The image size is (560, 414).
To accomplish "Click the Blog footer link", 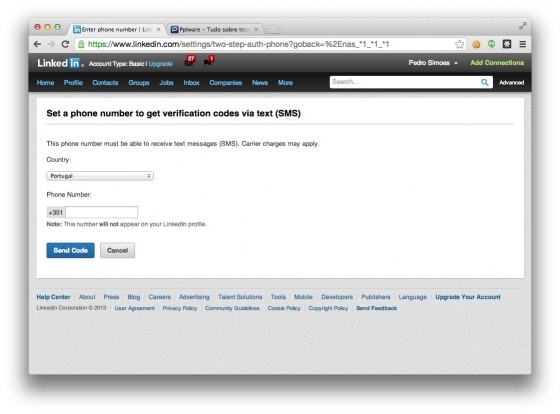I will [x=134, y=297].
